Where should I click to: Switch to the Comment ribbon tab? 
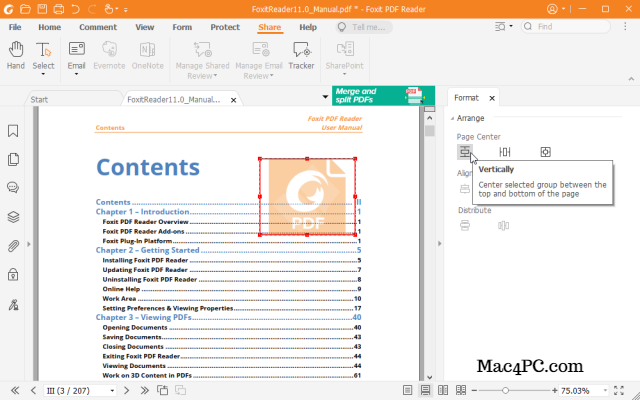point(98,27)
